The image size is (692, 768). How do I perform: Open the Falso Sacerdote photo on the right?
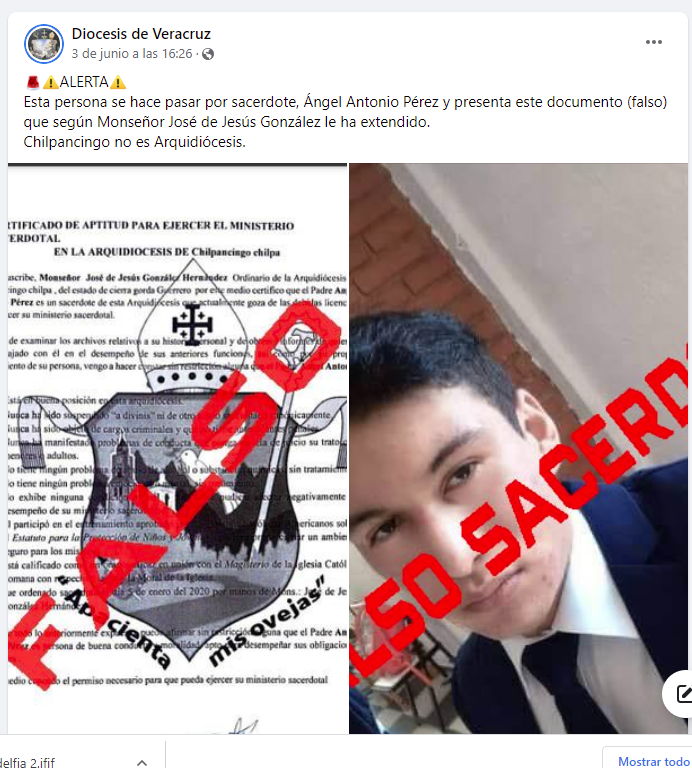click(518, 448)
